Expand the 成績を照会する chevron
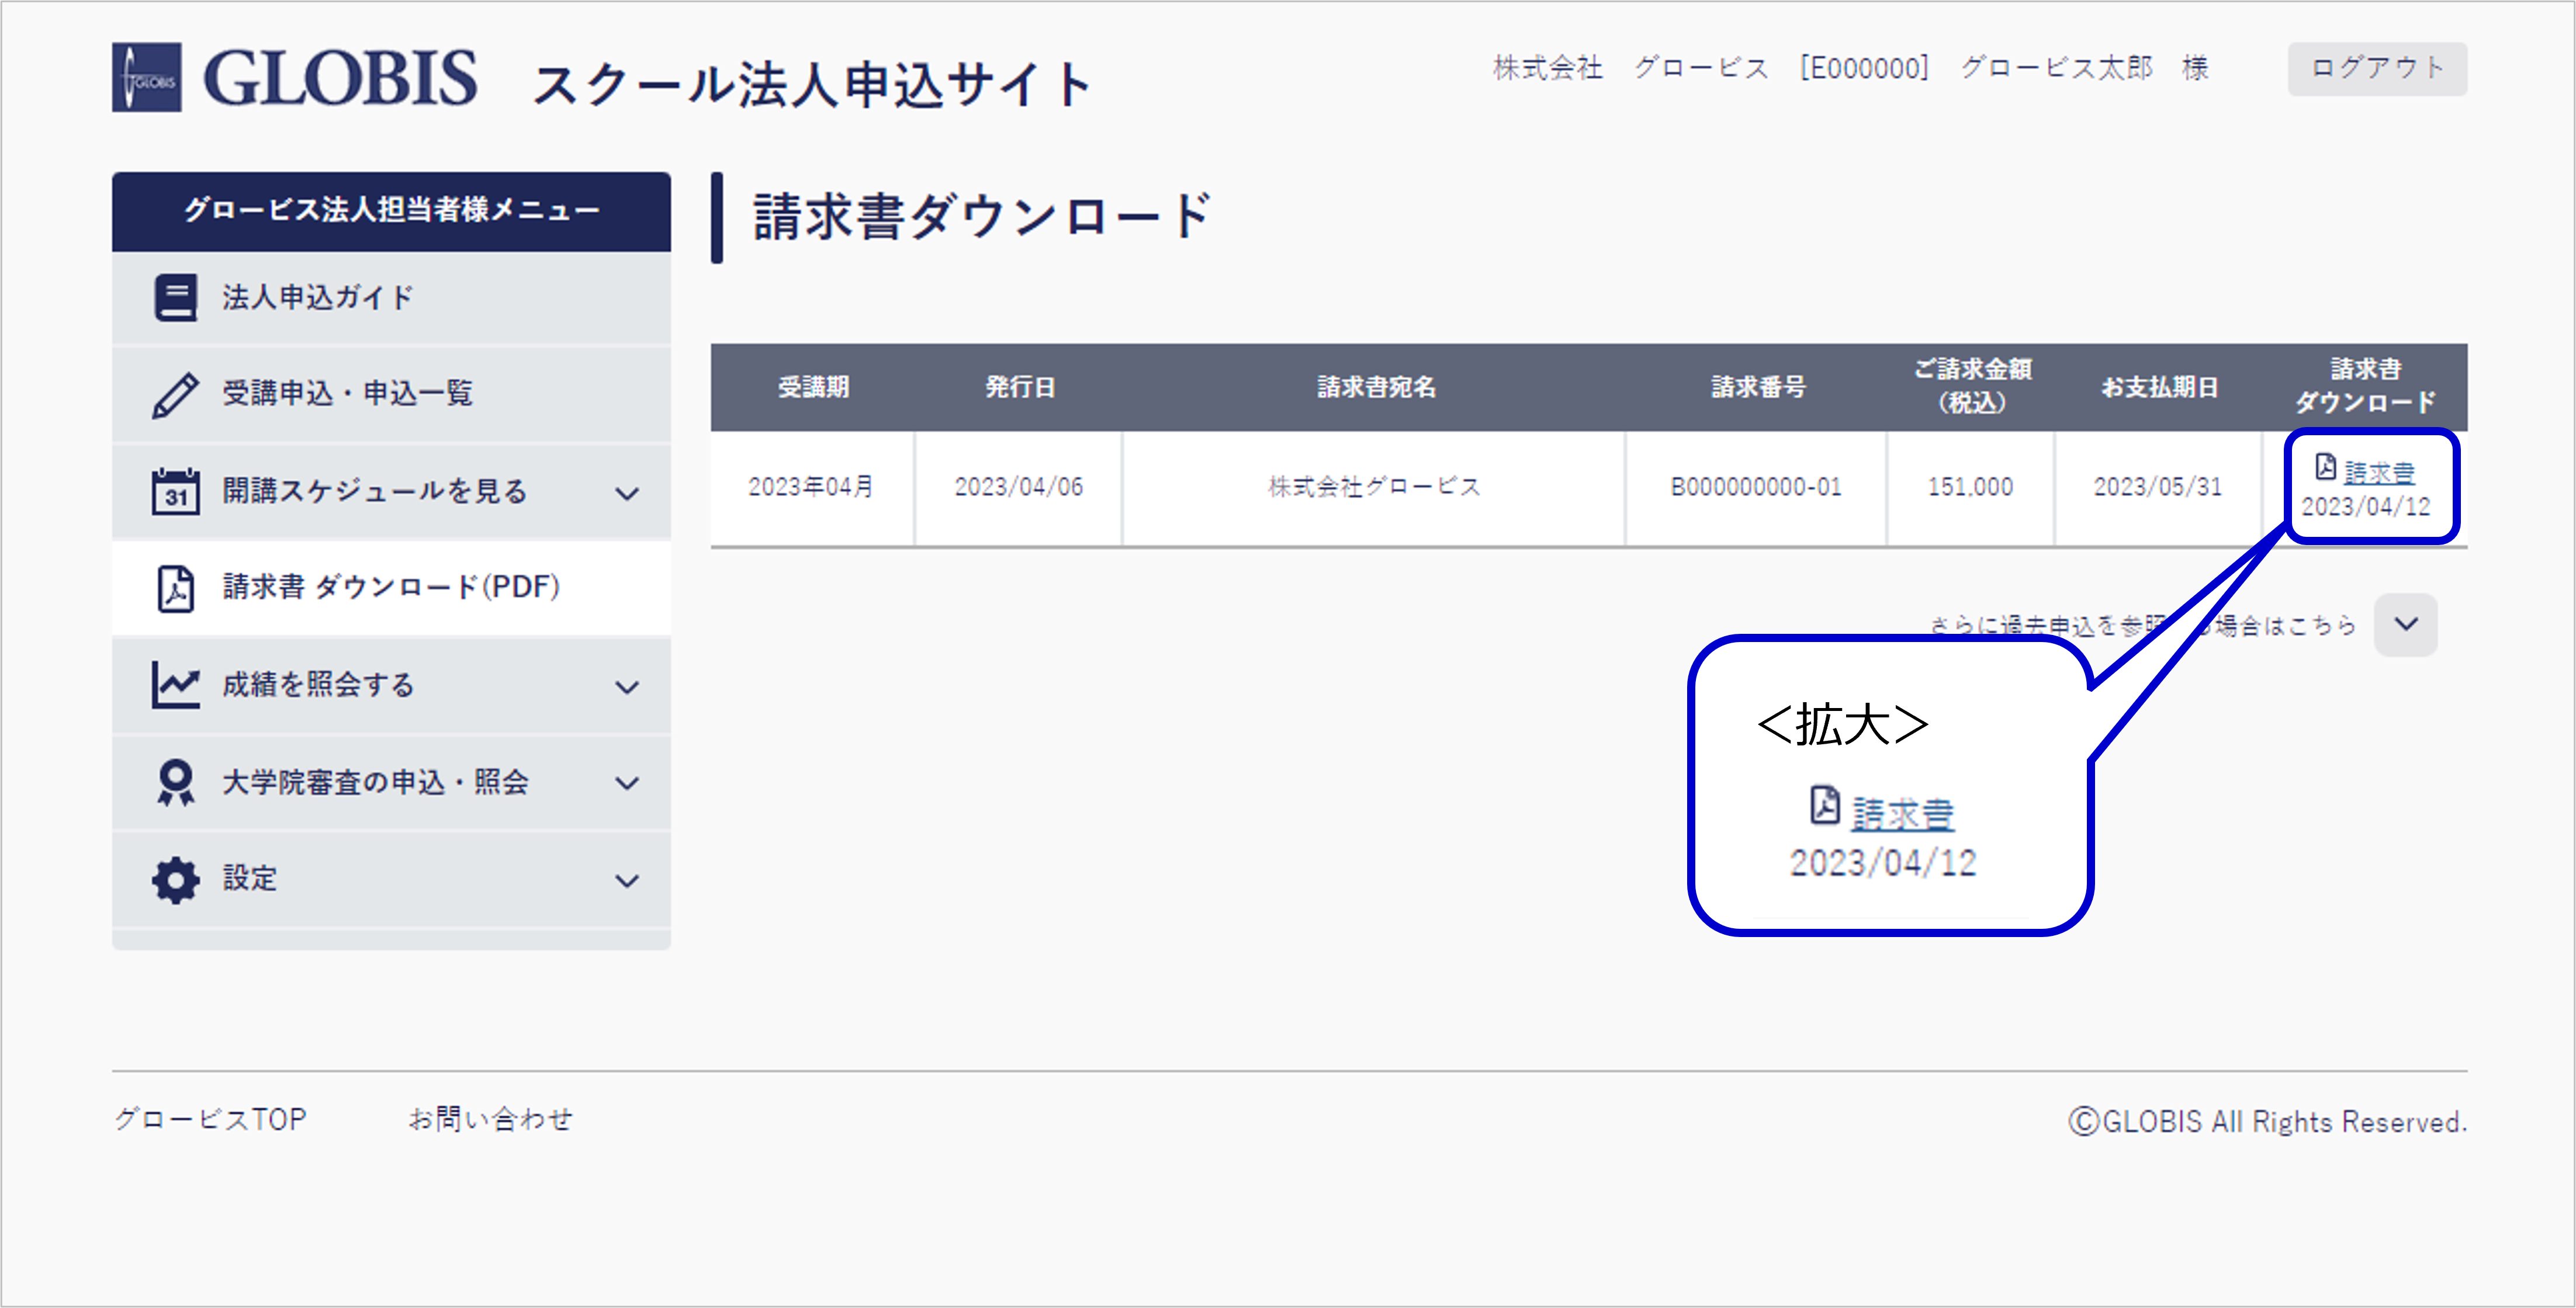Image resolution: width=2576 pixels, height=1308 pixels. coord(627,687)
